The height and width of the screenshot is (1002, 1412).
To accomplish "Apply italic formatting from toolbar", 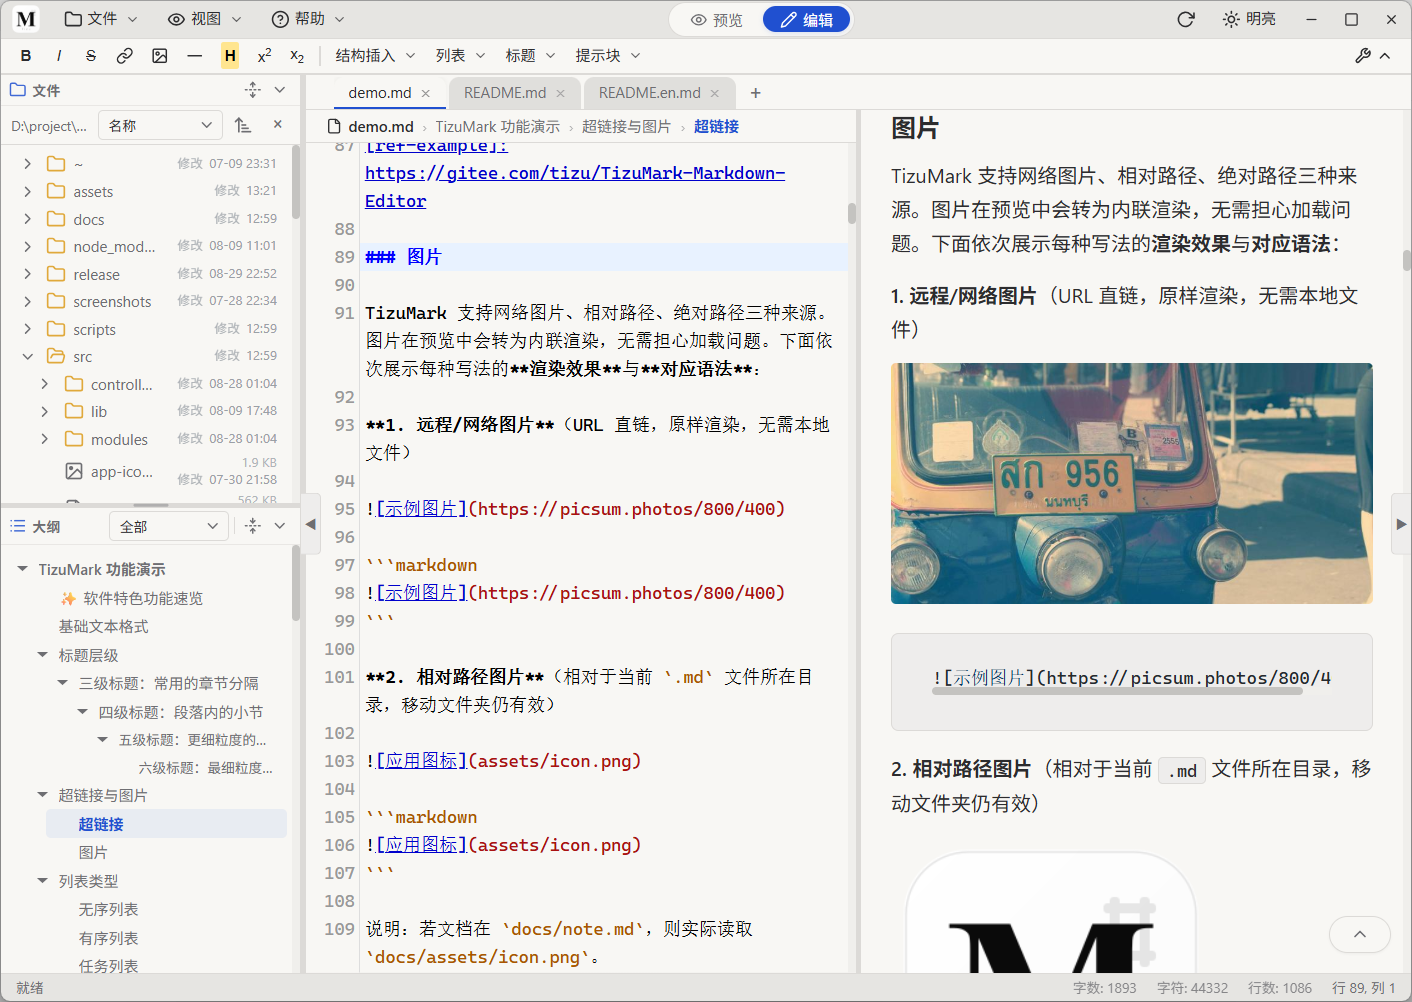I will click(x=59, y=56).
